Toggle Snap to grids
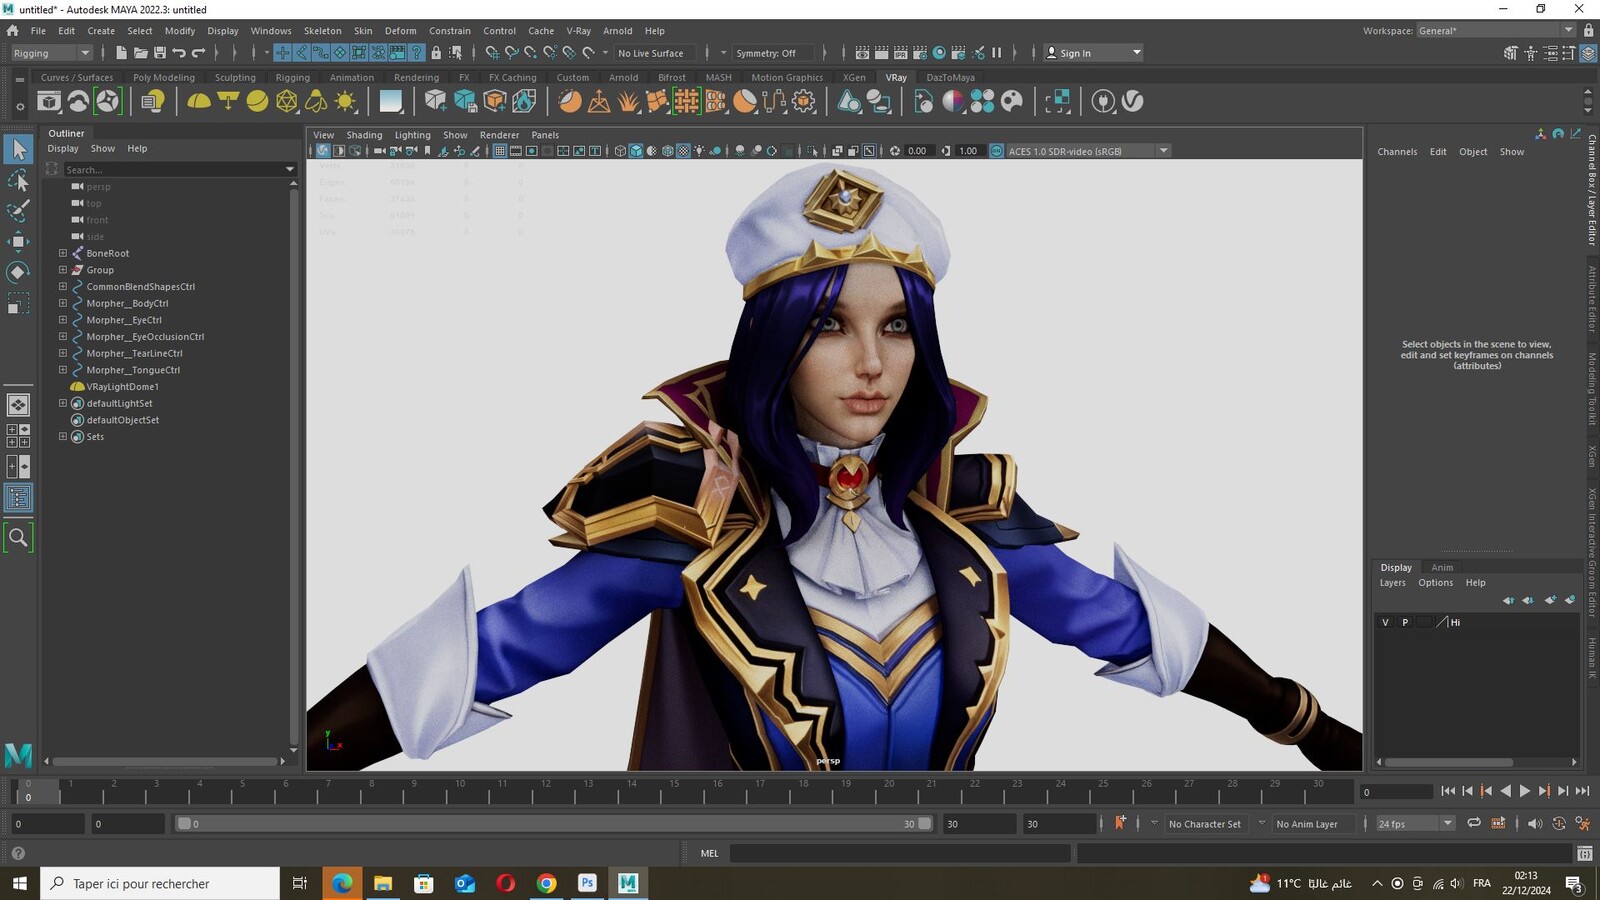This screenshot has width=1600, height=900. pos(492,53)
